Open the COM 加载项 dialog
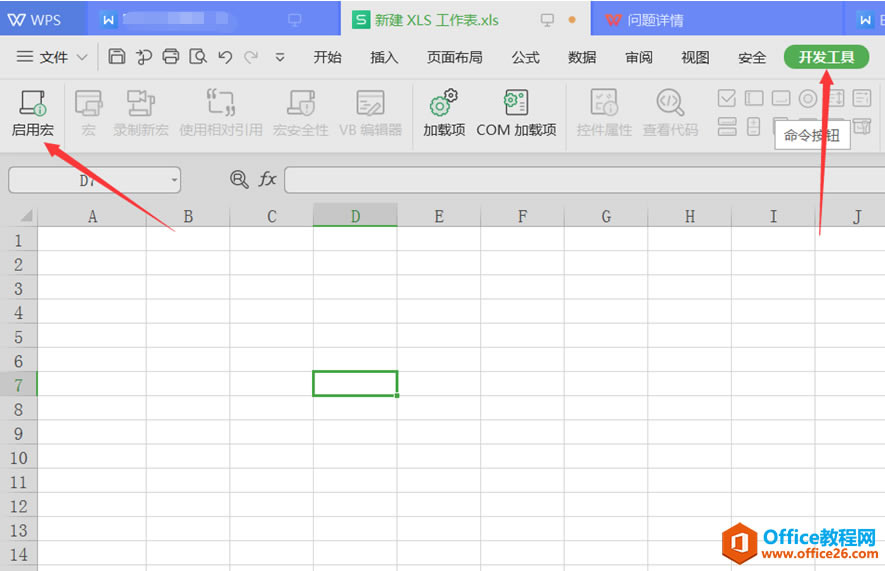885x571 pixels. pyautogui.click(x=516, y=113)
